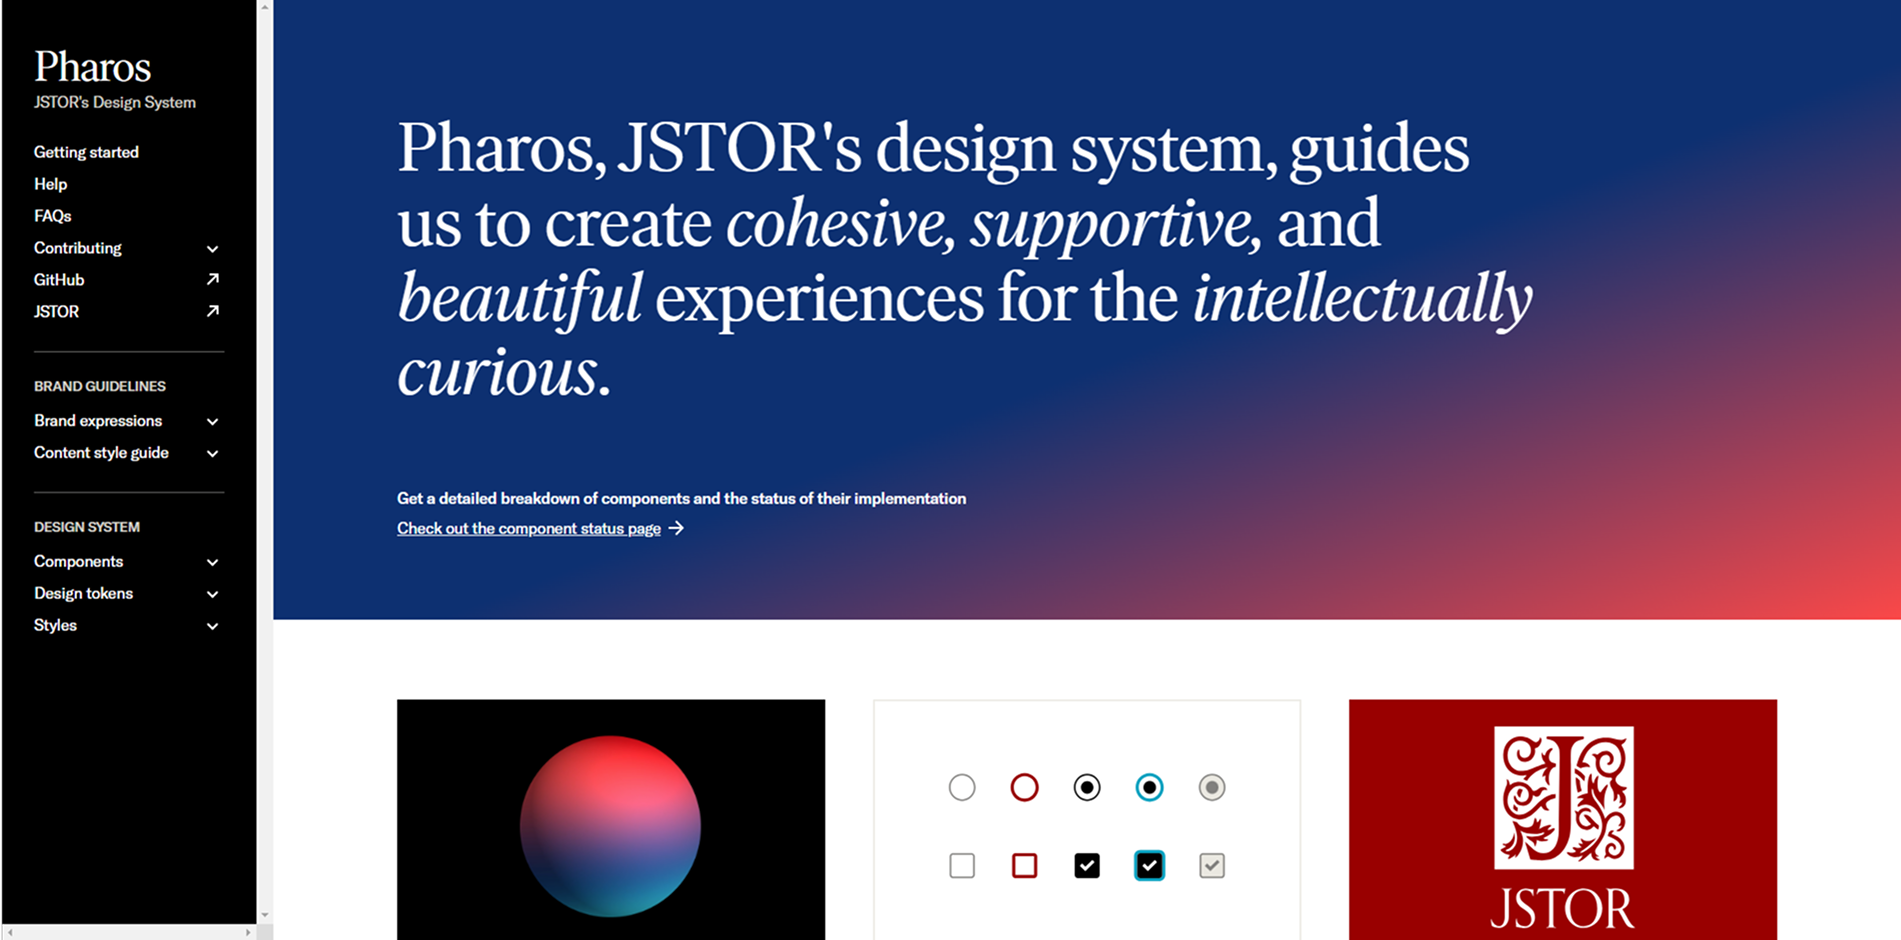This screenshot has width=1901, height=940.
Task: Expand the Styles chevron
Action: (x=212, y=627)
